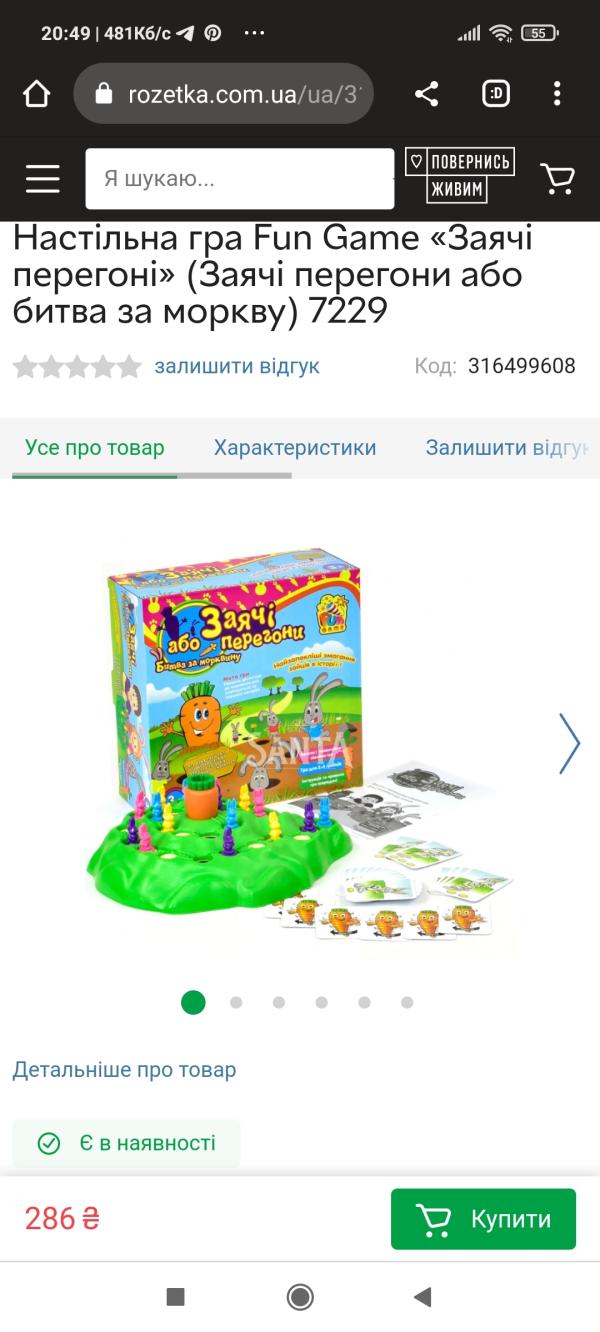Viewport: 600px width, 1332px height.
Task: Rate product using the fifth star
Action: tap(129, 366)
